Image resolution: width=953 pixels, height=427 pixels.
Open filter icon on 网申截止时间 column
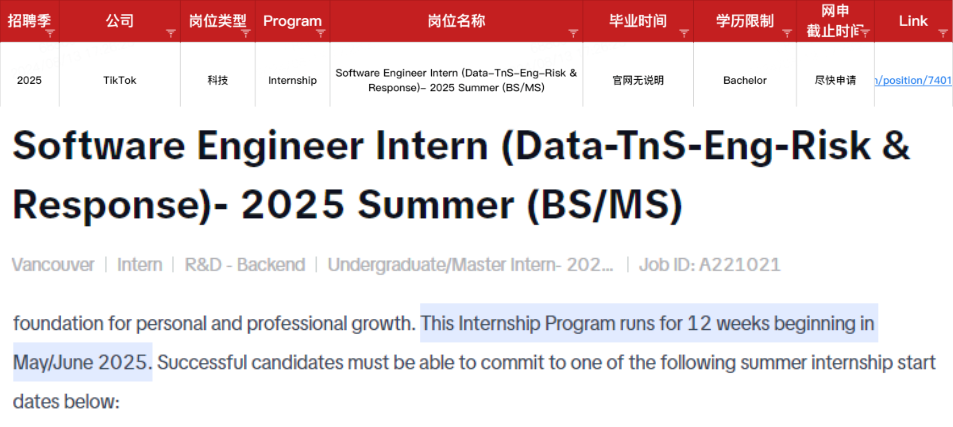click(865, 33)
